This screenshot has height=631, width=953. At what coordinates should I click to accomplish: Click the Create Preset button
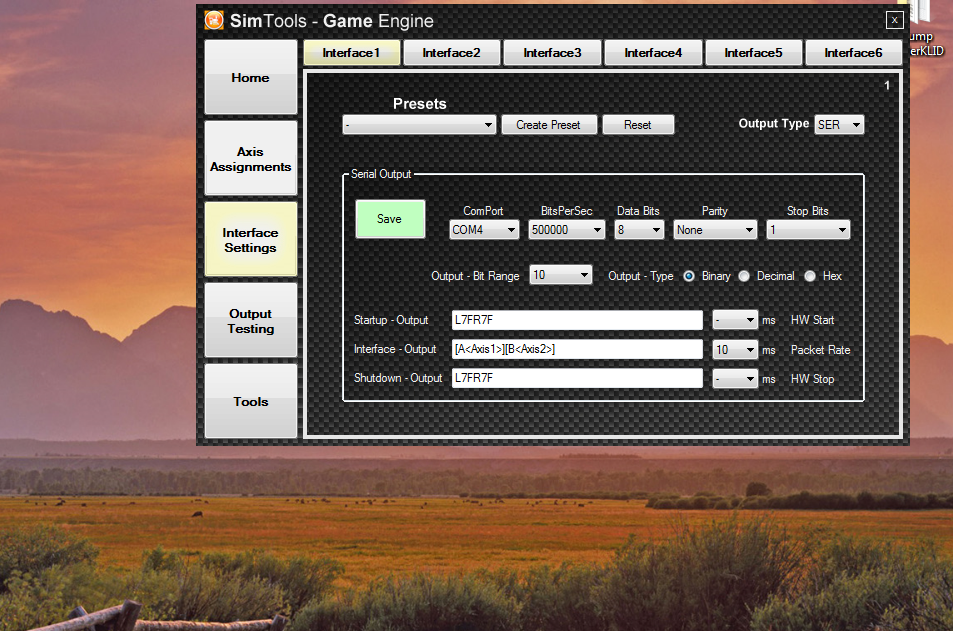point(549,125)
